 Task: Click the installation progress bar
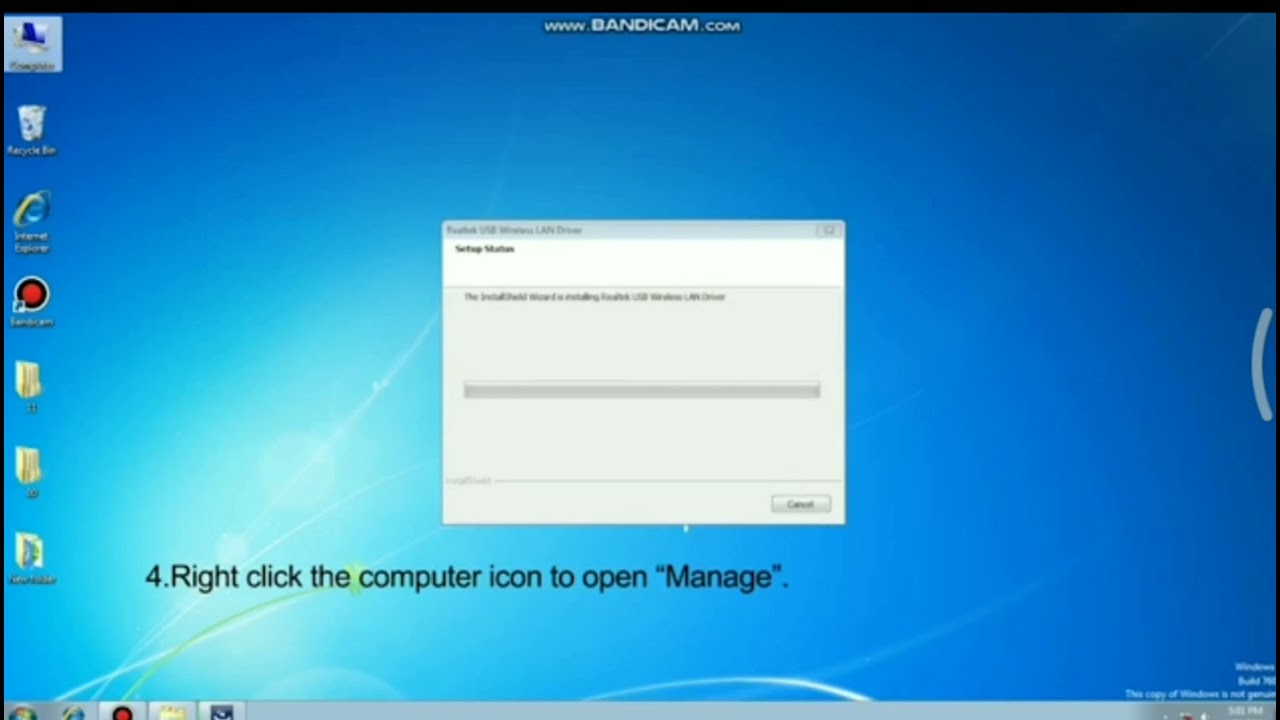point(642,390)
